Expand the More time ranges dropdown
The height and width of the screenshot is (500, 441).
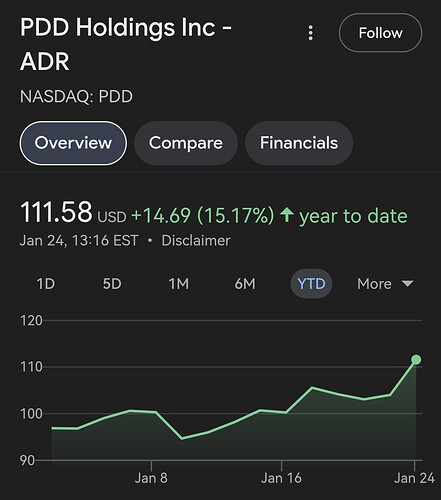(x=385, y=284)
